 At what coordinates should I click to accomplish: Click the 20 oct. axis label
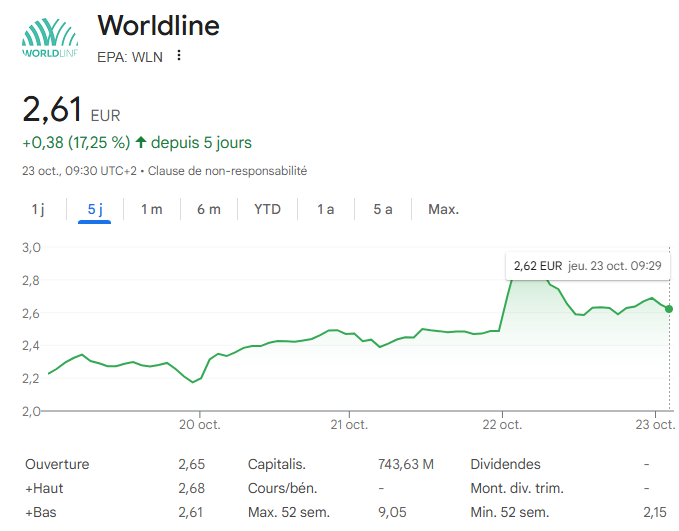coord(200,424)
